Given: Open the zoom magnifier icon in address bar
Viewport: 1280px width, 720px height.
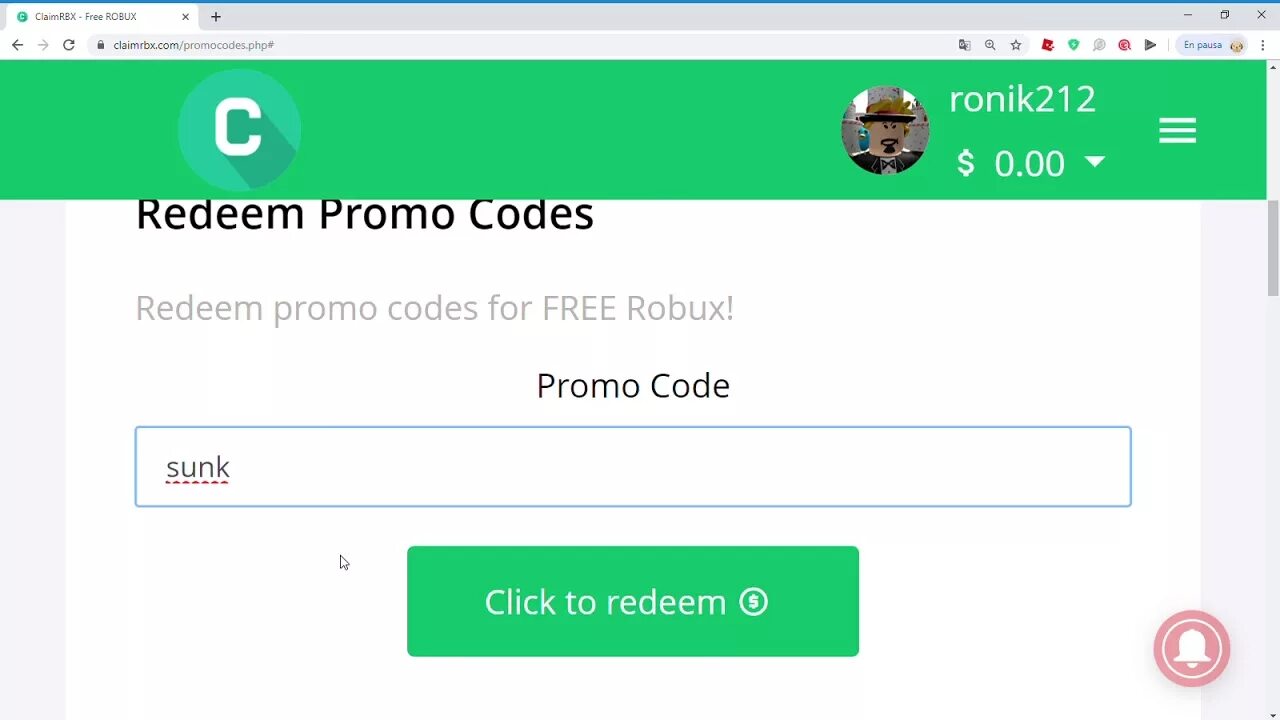Looking at the screenshot, I should 990,45.
